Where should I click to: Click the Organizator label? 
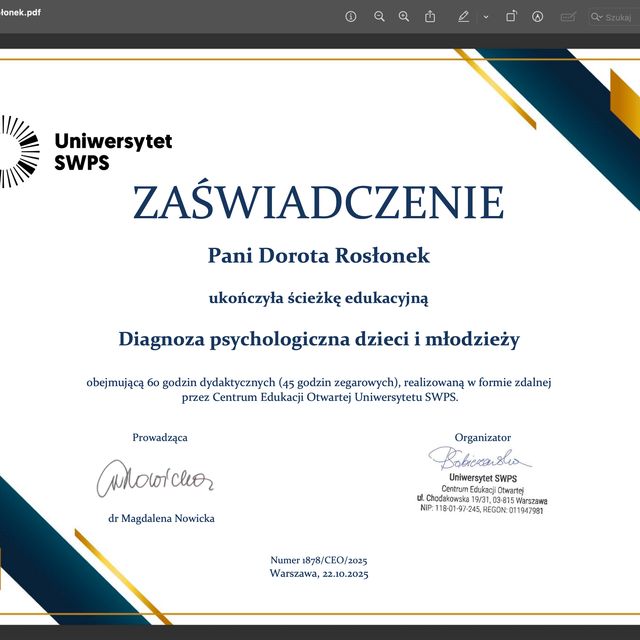(x=483, y=438)
